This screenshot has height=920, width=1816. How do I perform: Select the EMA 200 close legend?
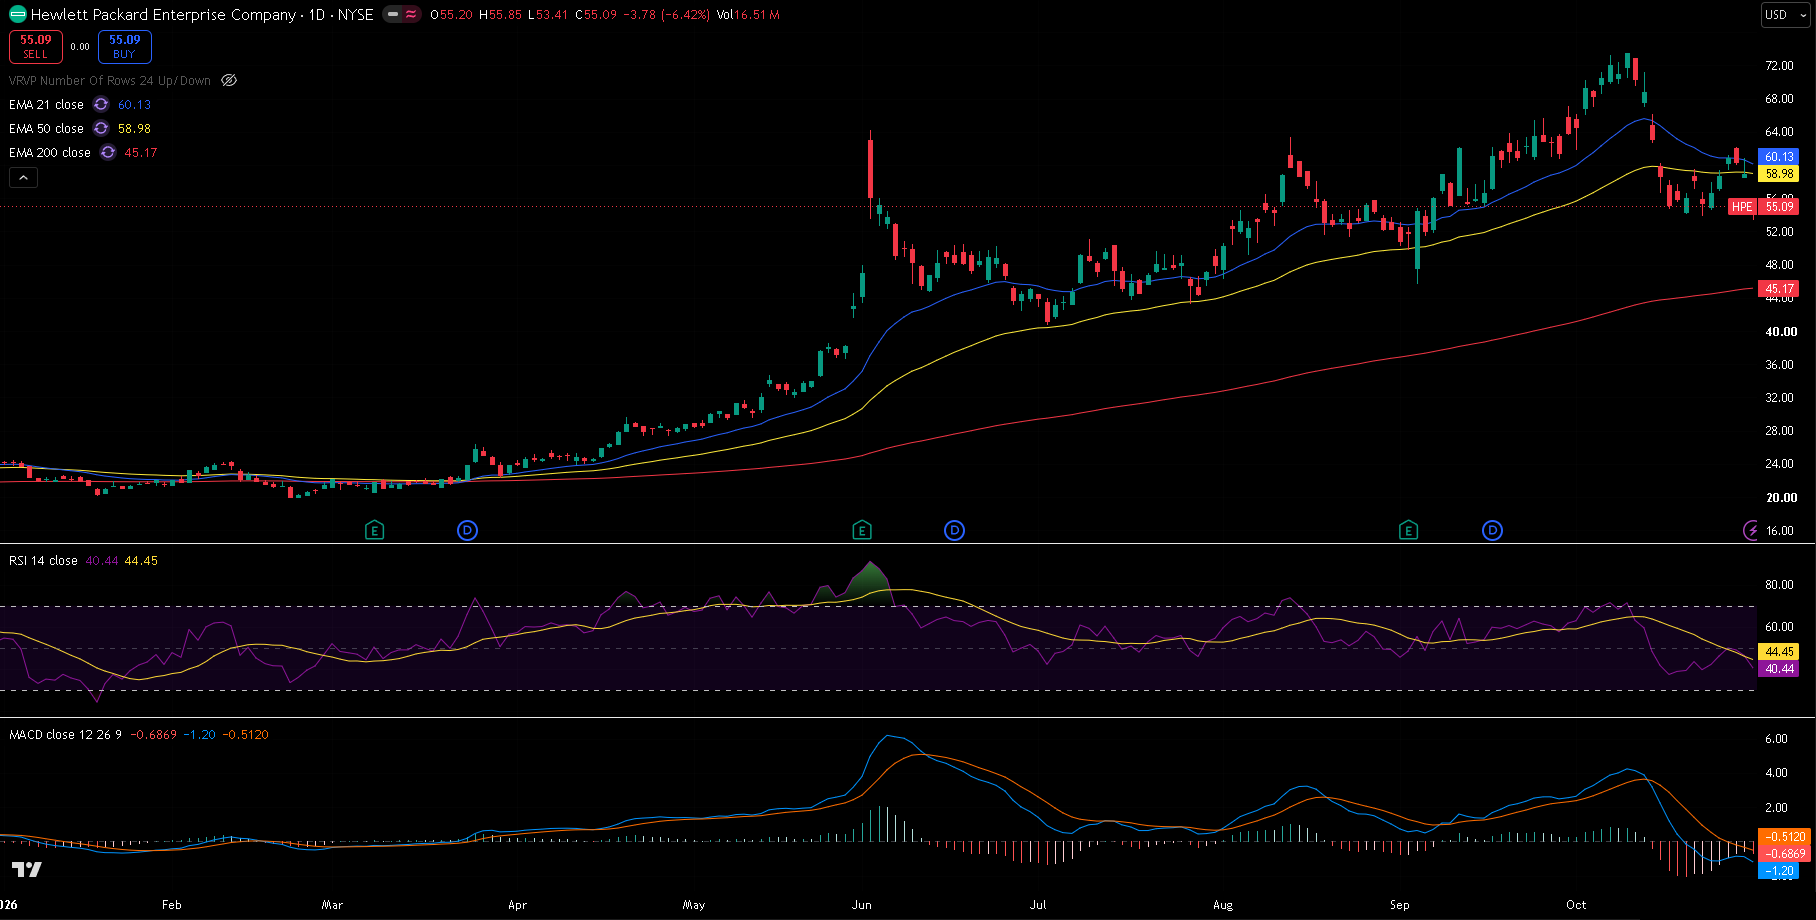50,152
